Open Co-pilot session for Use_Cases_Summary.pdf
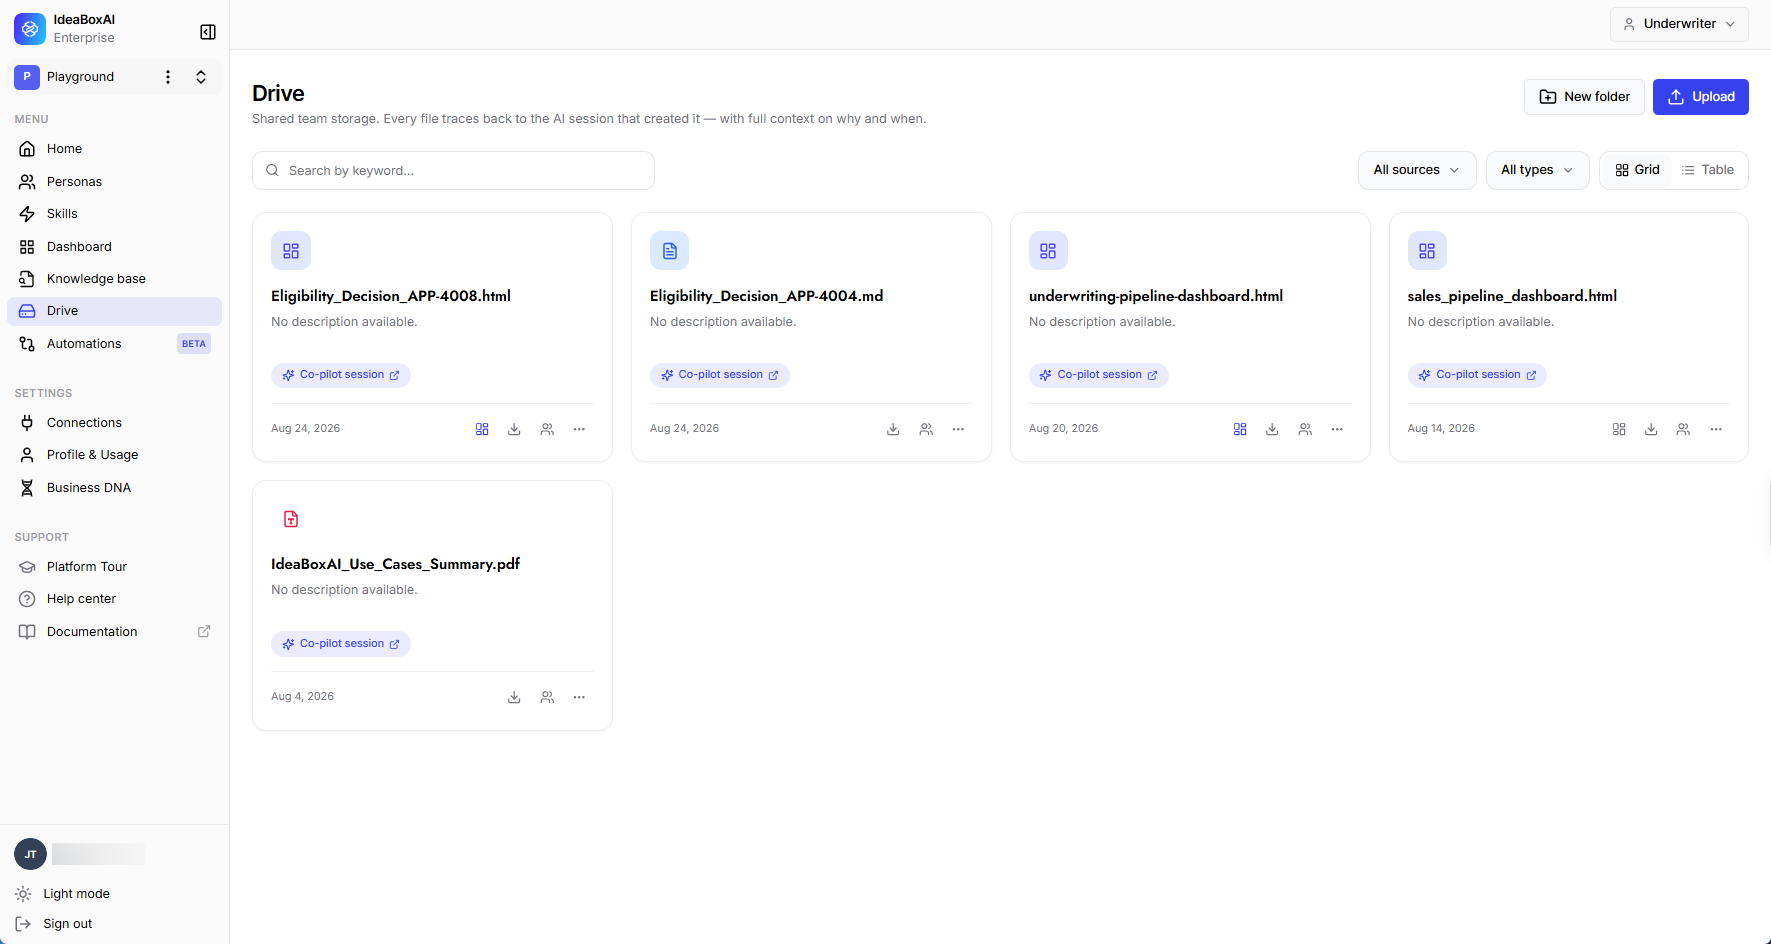This screenshot has width=1771, height=944. click(x=341, y=644)
